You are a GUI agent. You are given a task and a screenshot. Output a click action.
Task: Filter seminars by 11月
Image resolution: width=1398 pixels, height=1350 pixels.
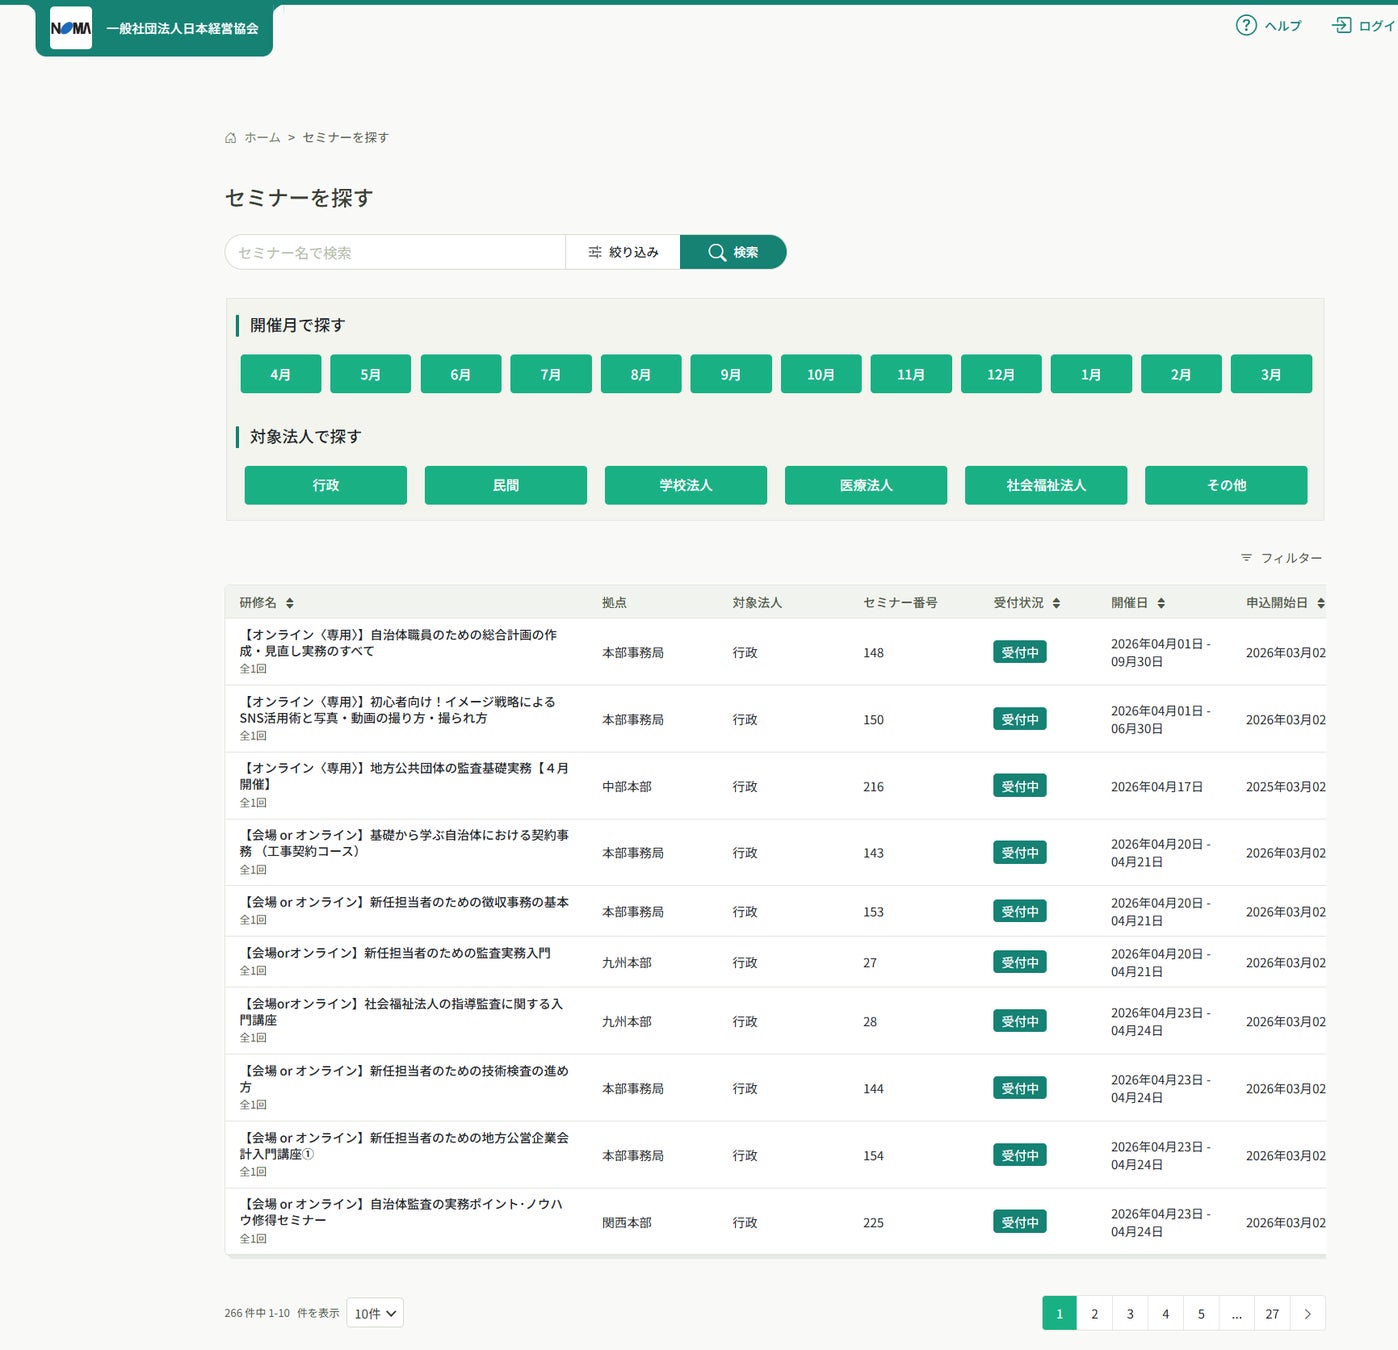pyautogui.click(x=911, y=374)
